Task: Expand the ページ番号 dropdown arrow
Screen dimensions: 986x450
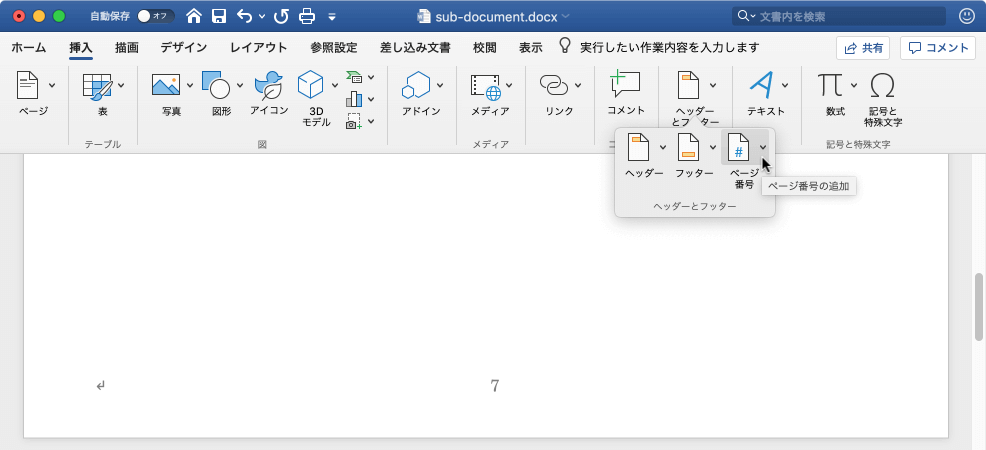Action: tap(763, 148)
